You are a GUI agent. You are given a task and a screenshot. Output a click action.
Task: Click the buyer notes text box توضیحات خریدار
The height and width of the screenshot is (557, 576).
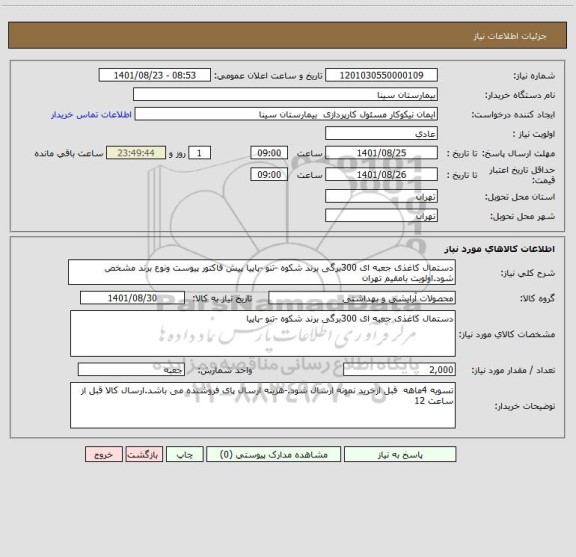pos(263,405)
